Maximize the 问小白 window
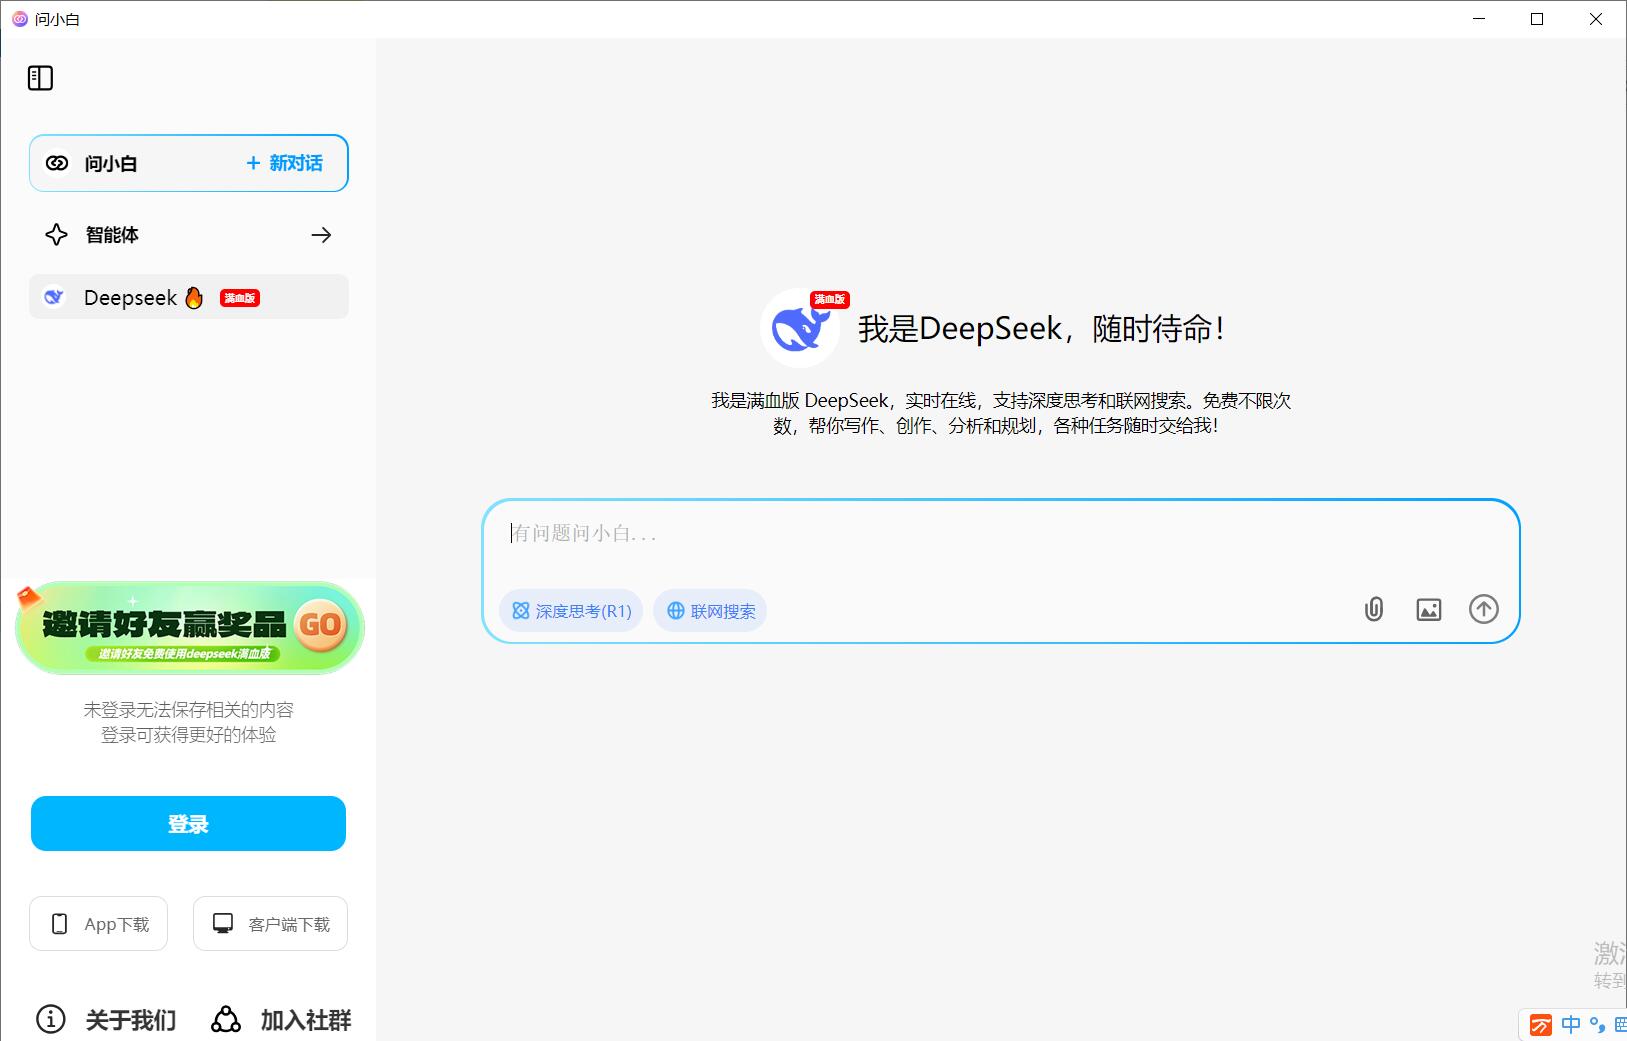Image resolution: width=1627 pixels, height=1041 pixels. pyautogui.click(x=1537, y=19)
